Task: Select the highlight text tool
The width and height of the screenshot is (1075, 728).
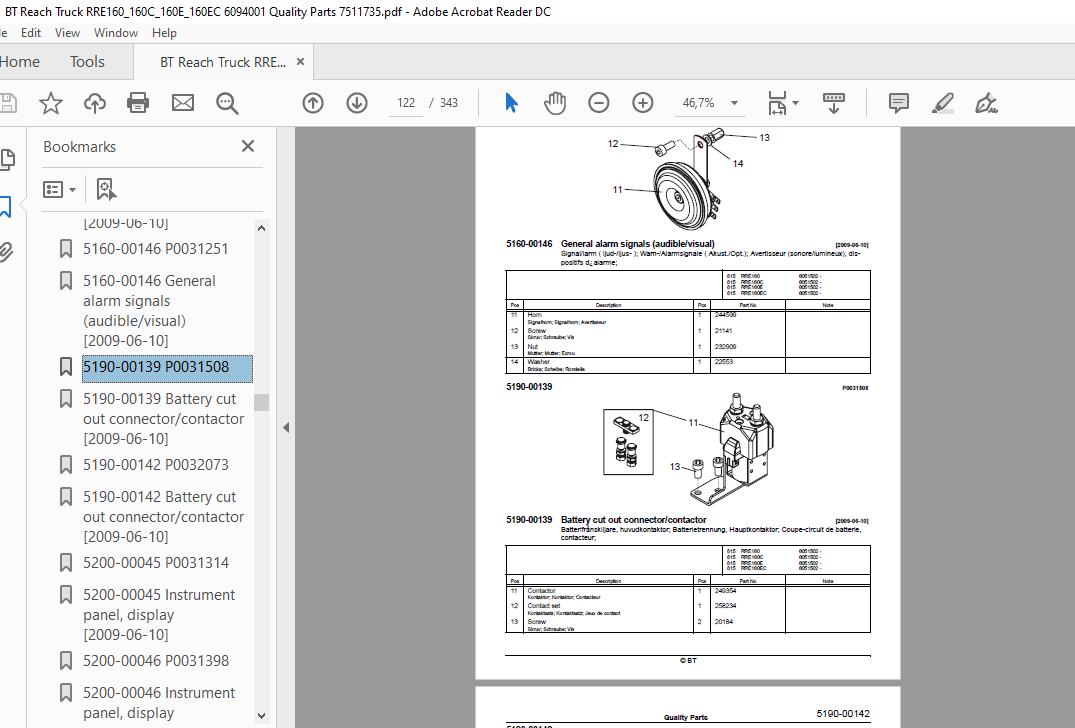Action: (x=943, y=104)
